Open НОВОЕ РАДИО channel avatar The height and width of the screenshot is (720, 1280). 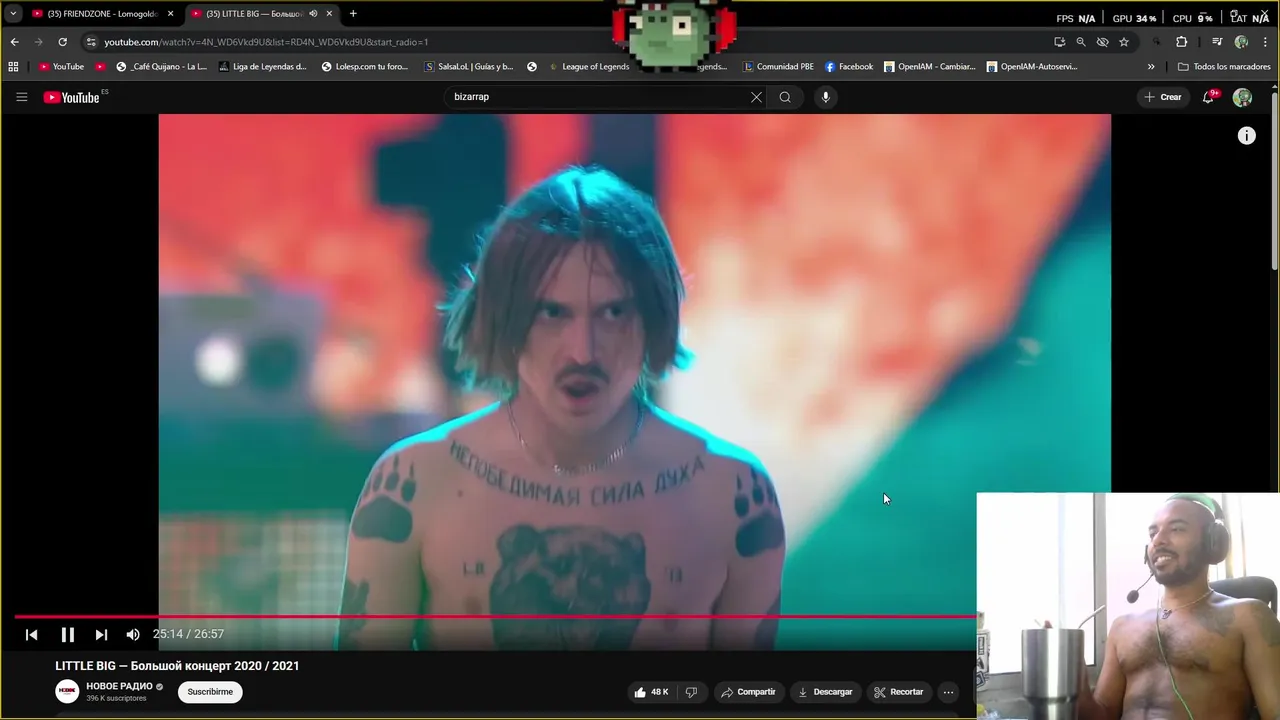pyautogui.click(x=67, y=691)
